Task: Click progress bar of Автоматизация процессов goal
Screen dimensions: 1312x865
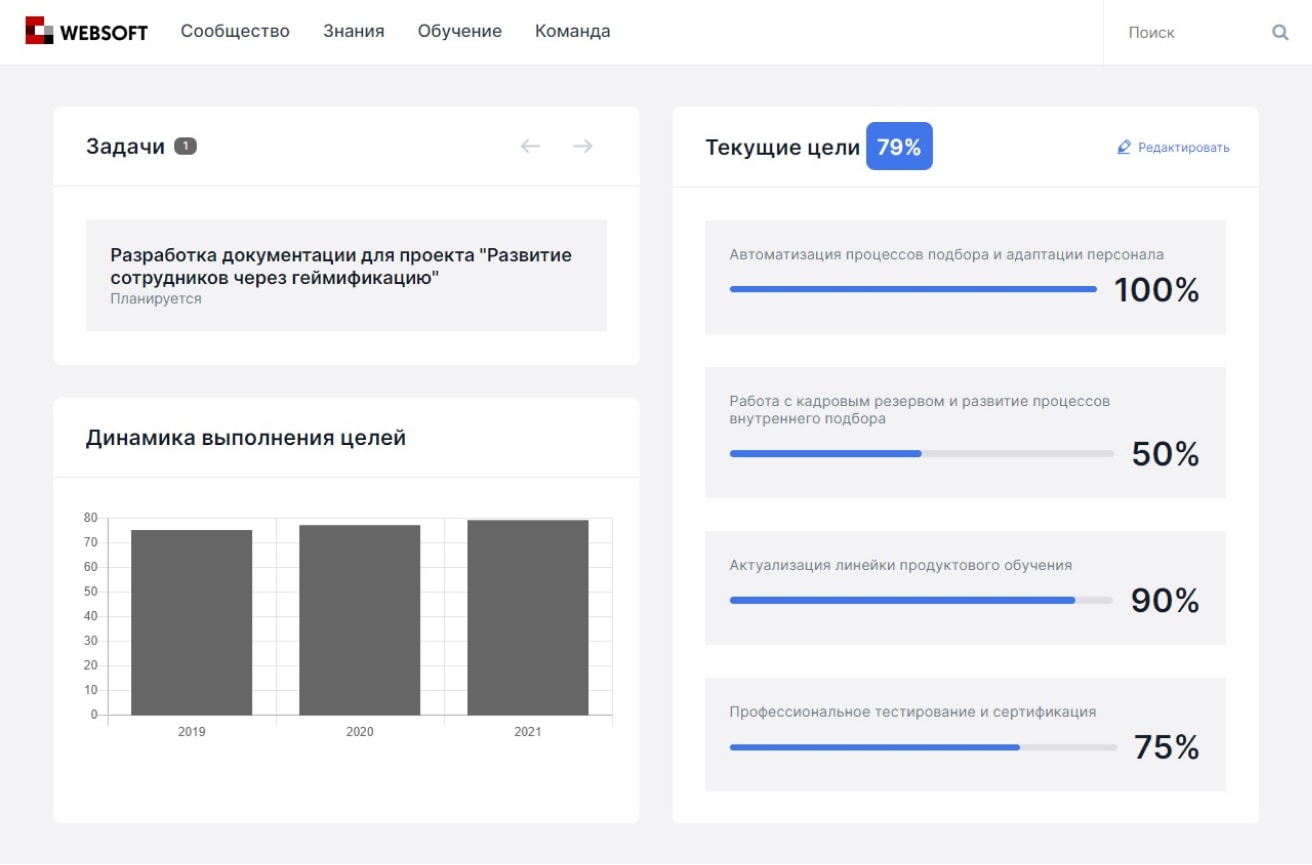Action: [913, 289]
